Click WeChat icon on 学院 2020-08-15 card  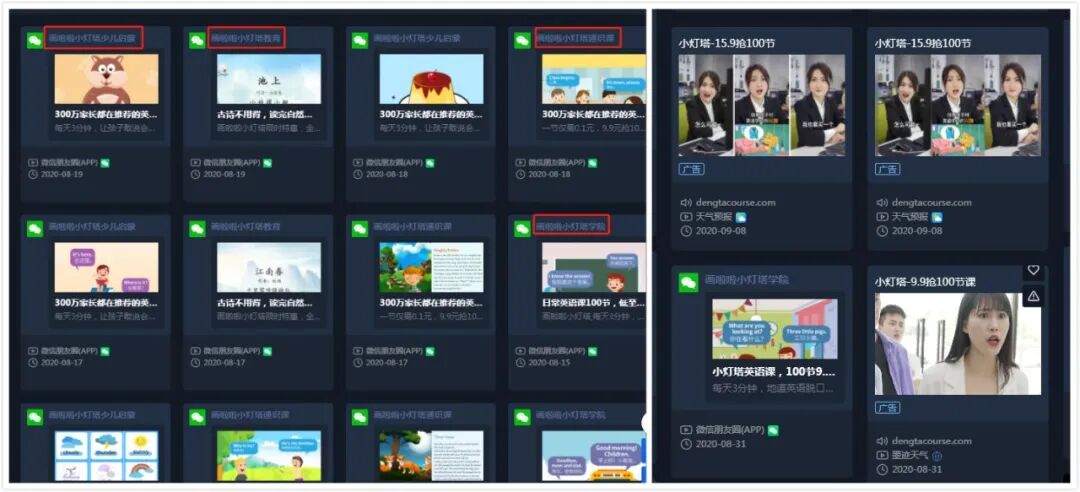click(x=522, y=229)
